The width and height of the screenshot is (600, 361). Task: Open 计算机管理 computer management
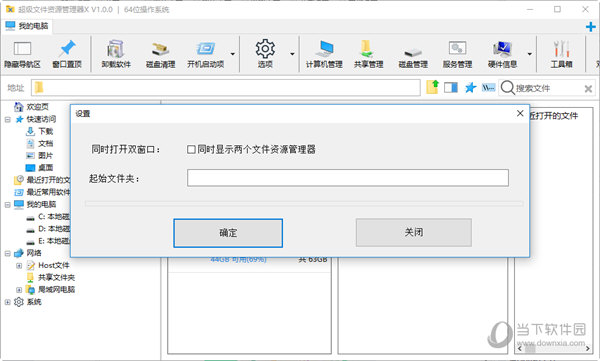point(324,55)
